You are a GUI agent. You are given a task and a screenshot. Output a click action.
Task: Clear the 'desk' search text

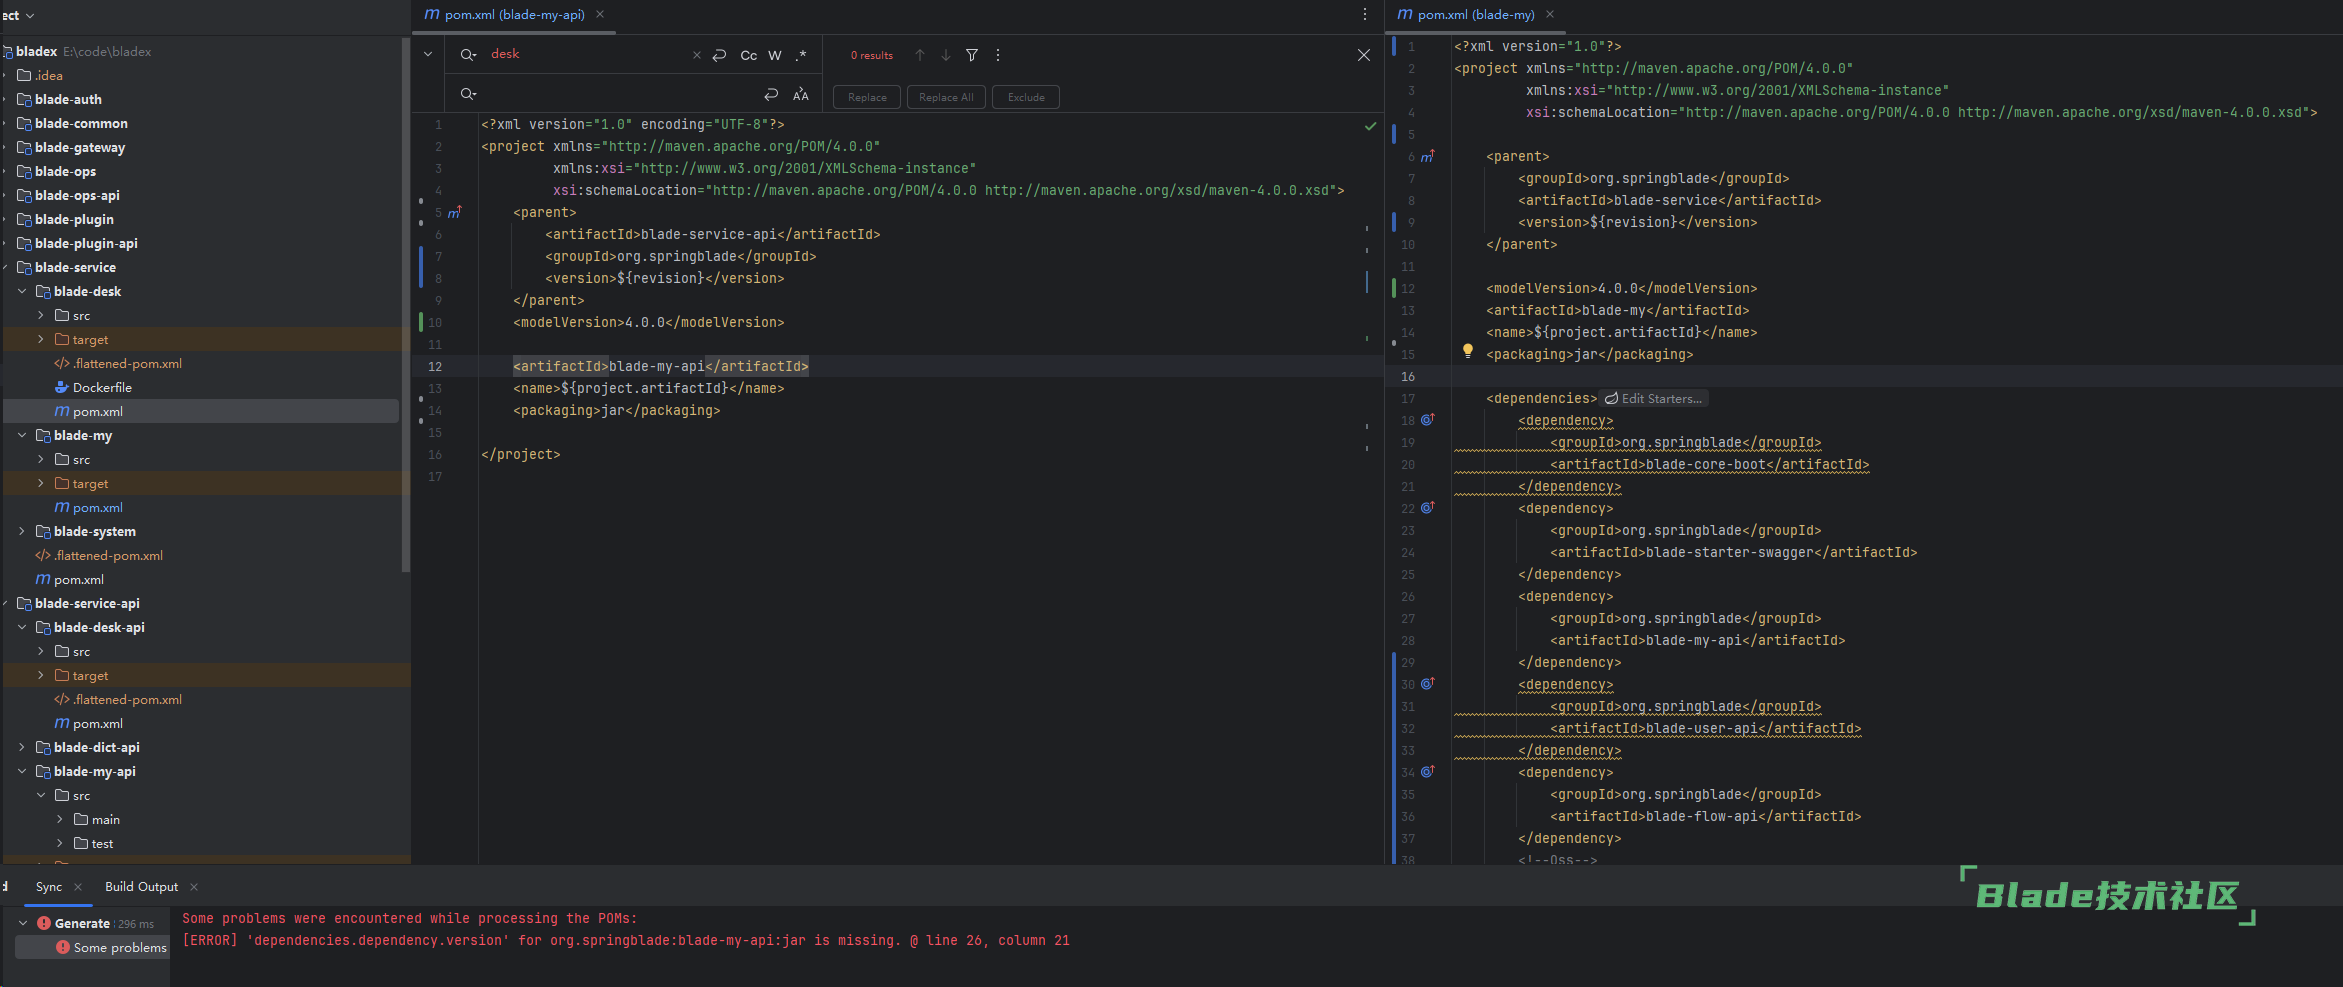pos(697,55)
